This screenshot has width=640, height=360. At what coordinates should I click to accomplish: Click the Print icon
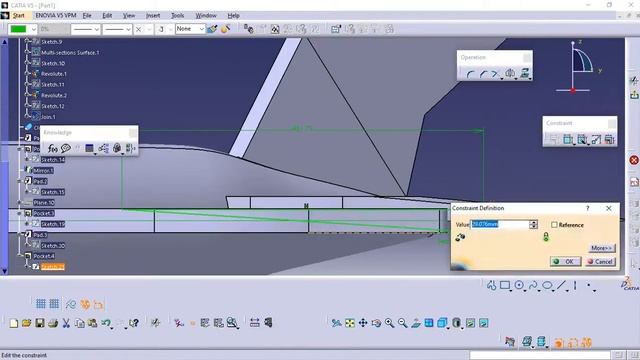53,323
